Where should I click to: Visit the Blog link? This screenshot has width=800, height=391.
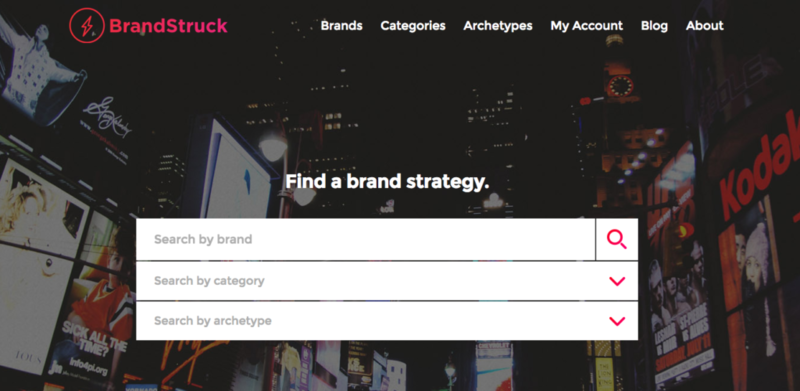[654, 26]
